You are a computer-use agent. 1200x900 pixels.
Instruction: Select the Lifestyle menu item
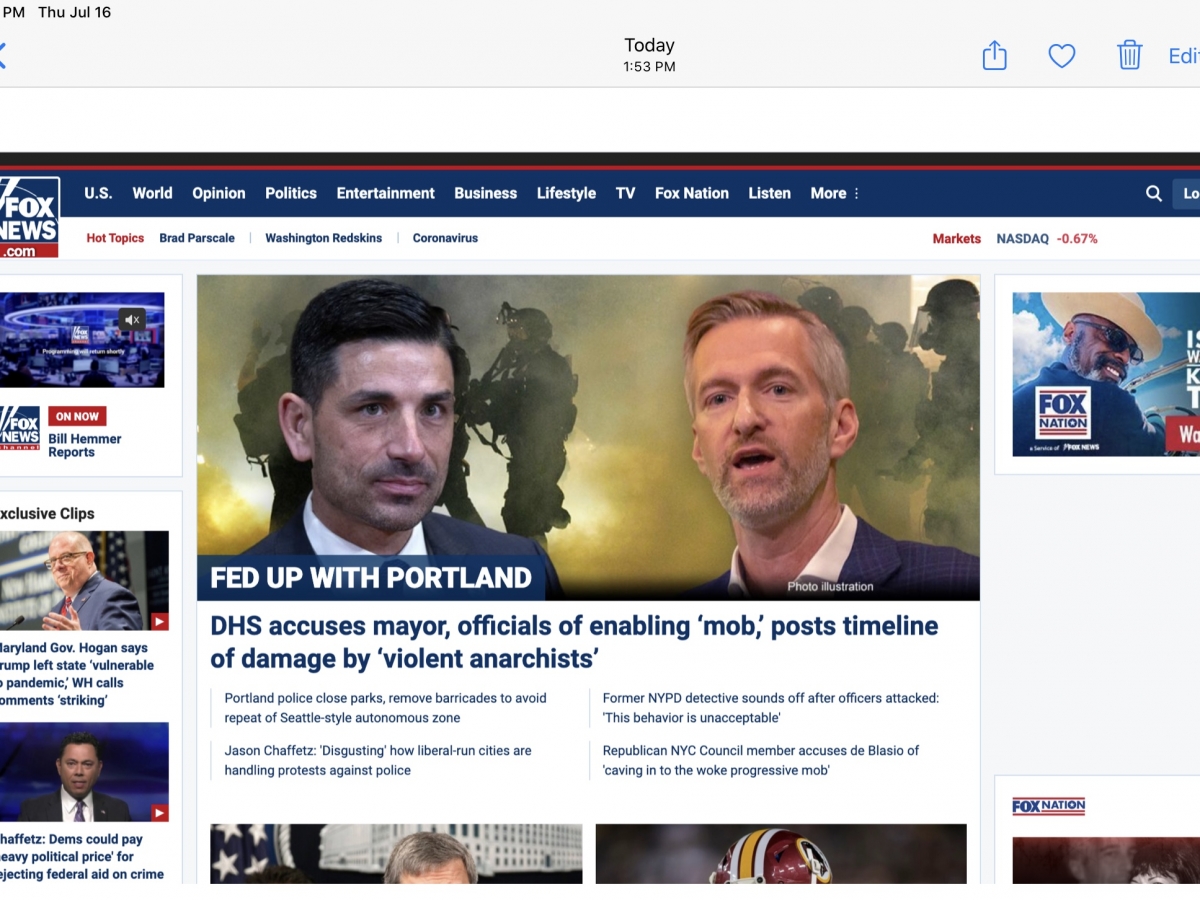(566, 193)
